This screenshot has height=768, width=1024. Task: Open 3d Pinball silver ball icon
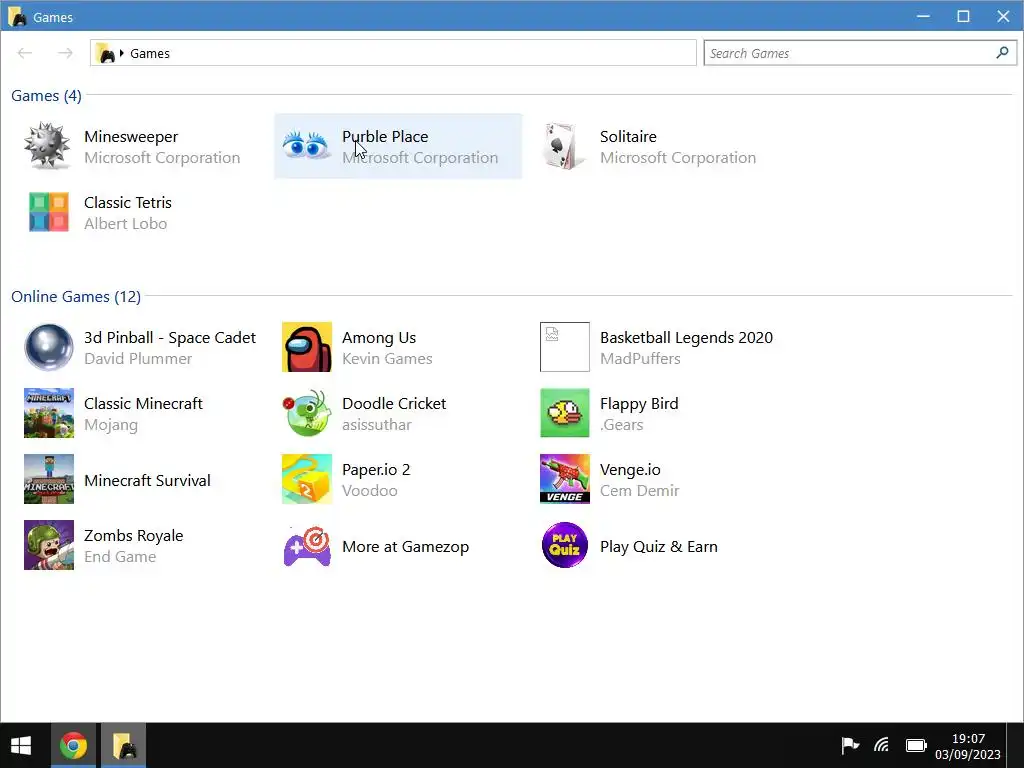click(x=49, y=347)
